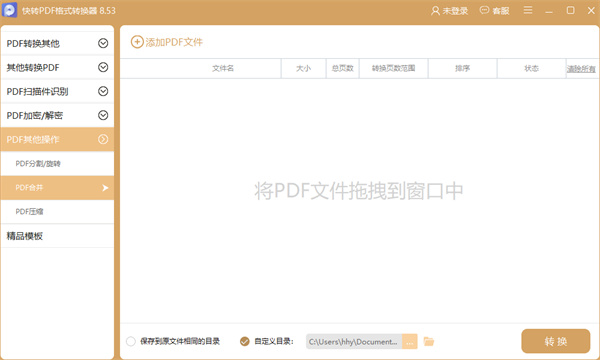This screenshot has width=600, height=360.
Task: Click the 文件名 column header
Action: coord(201,68)
